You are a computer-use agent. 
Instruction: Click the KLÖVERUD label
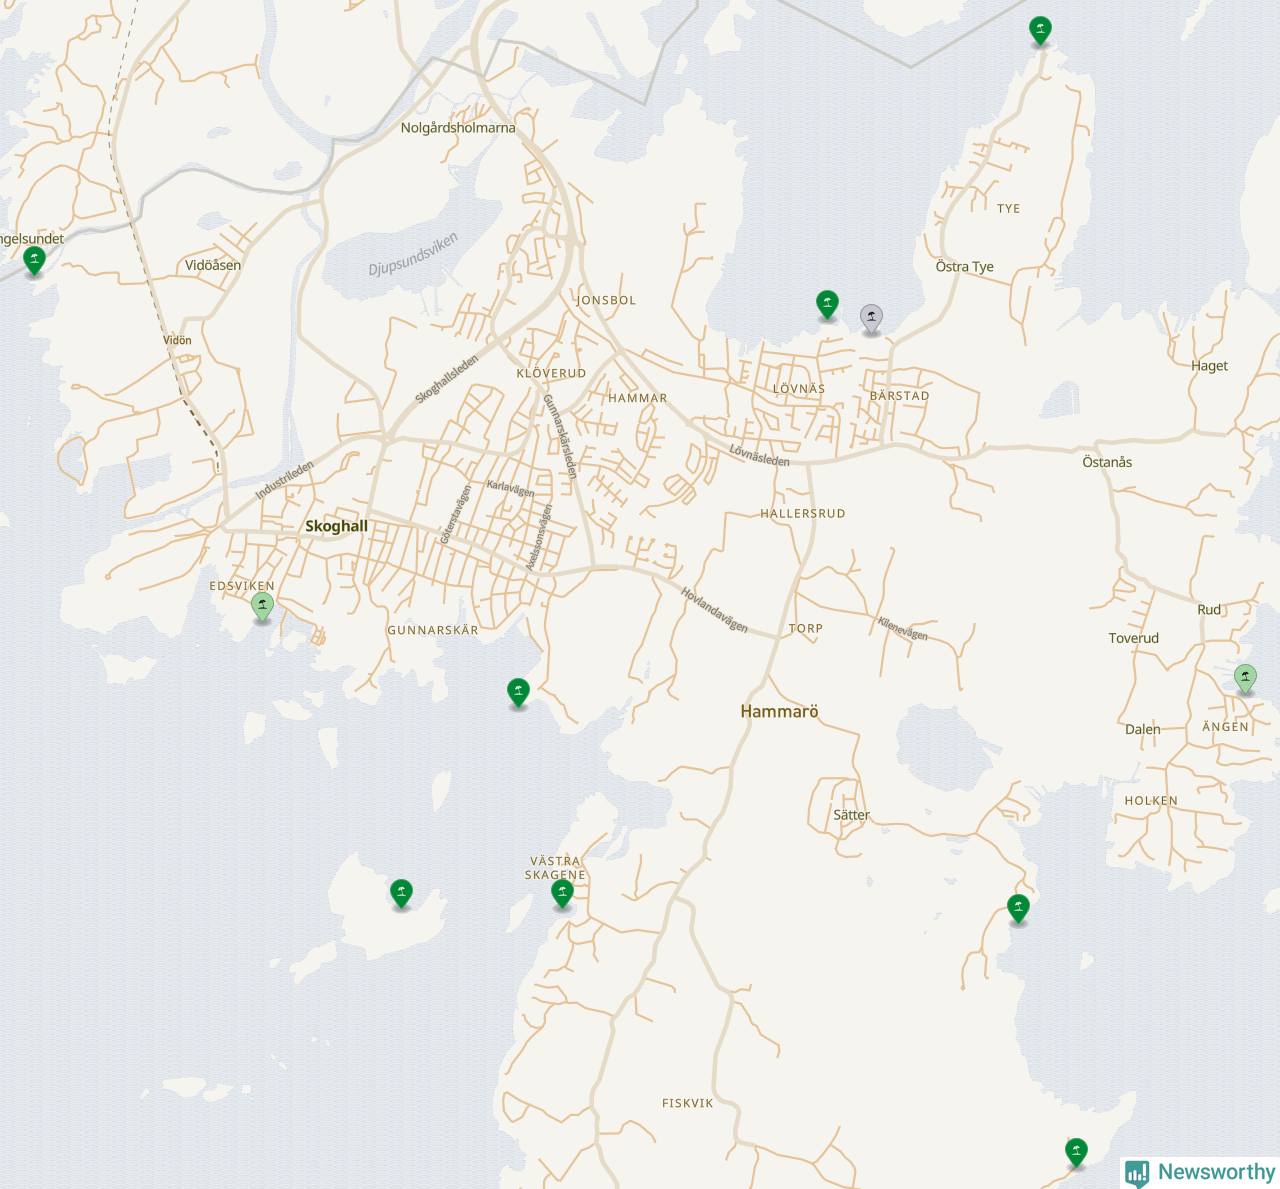tap(551, 373)
